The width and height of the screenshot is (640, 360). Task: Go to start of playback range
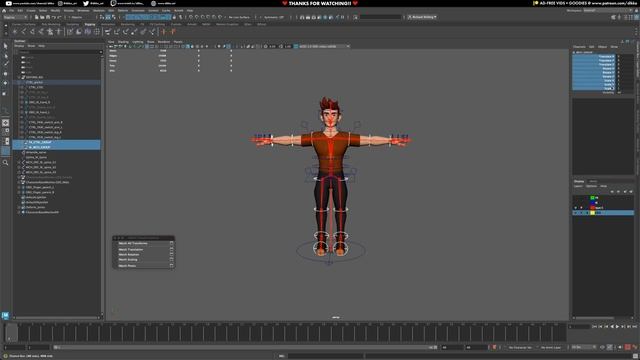(x=594, y=327)
